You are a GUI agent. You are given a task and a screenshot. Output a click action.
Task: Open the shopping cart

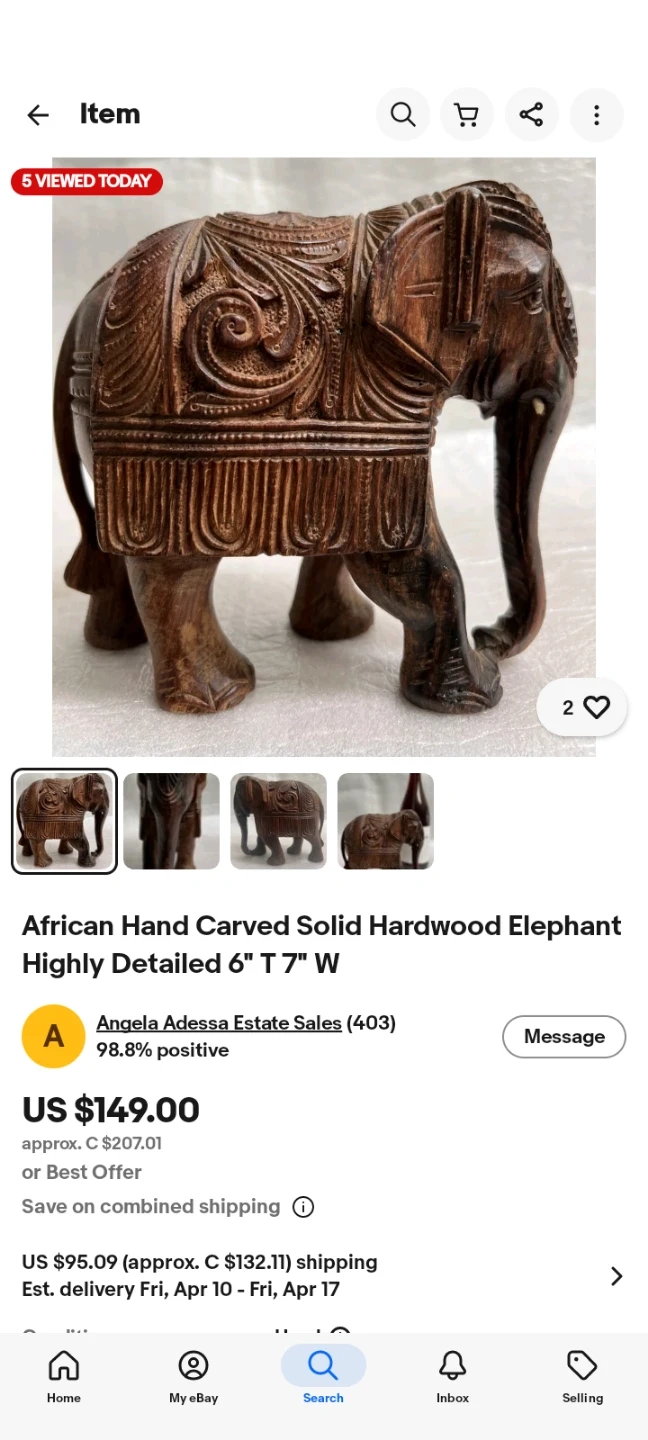pos(467,115)
